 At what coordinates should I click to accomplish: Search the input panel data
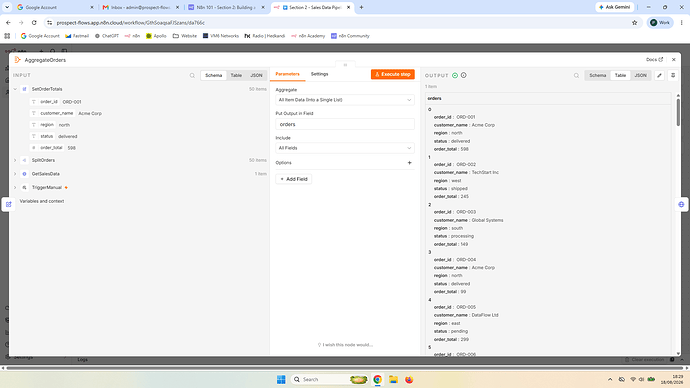point(192,76)
